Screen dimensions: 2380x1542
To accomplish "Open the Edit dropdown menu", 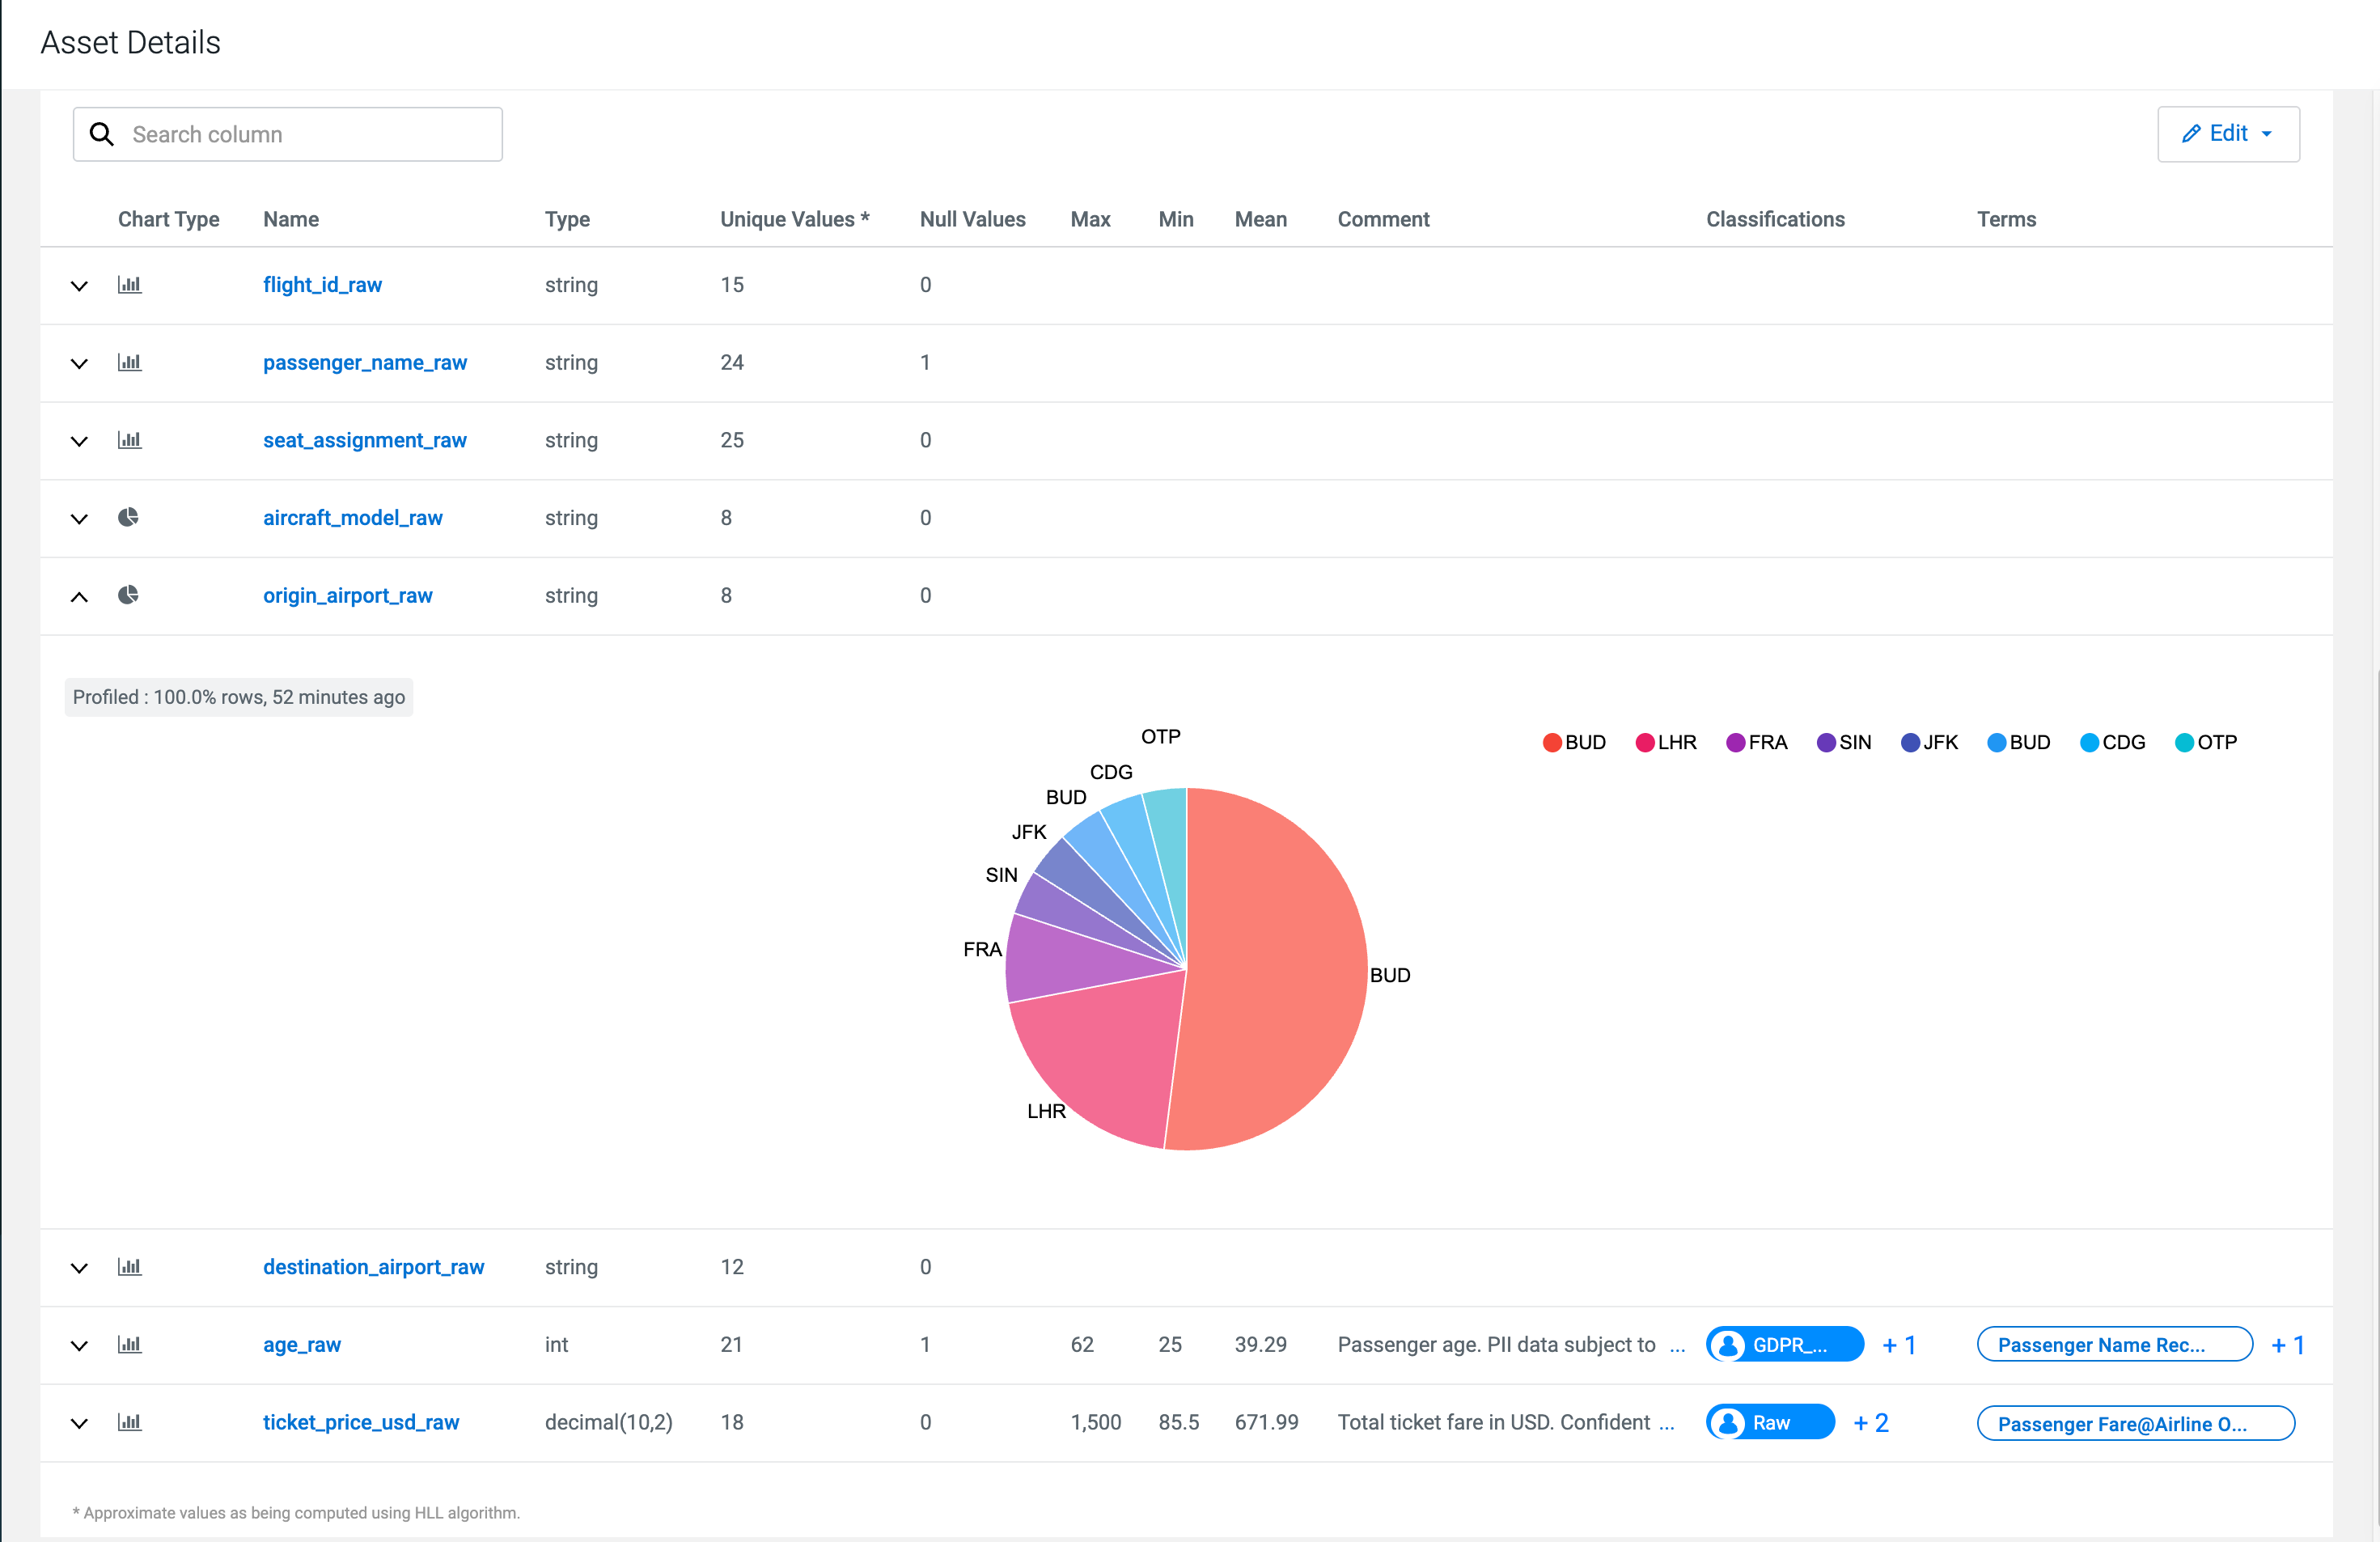I will pyautogui.click(x=2227, y=134).
